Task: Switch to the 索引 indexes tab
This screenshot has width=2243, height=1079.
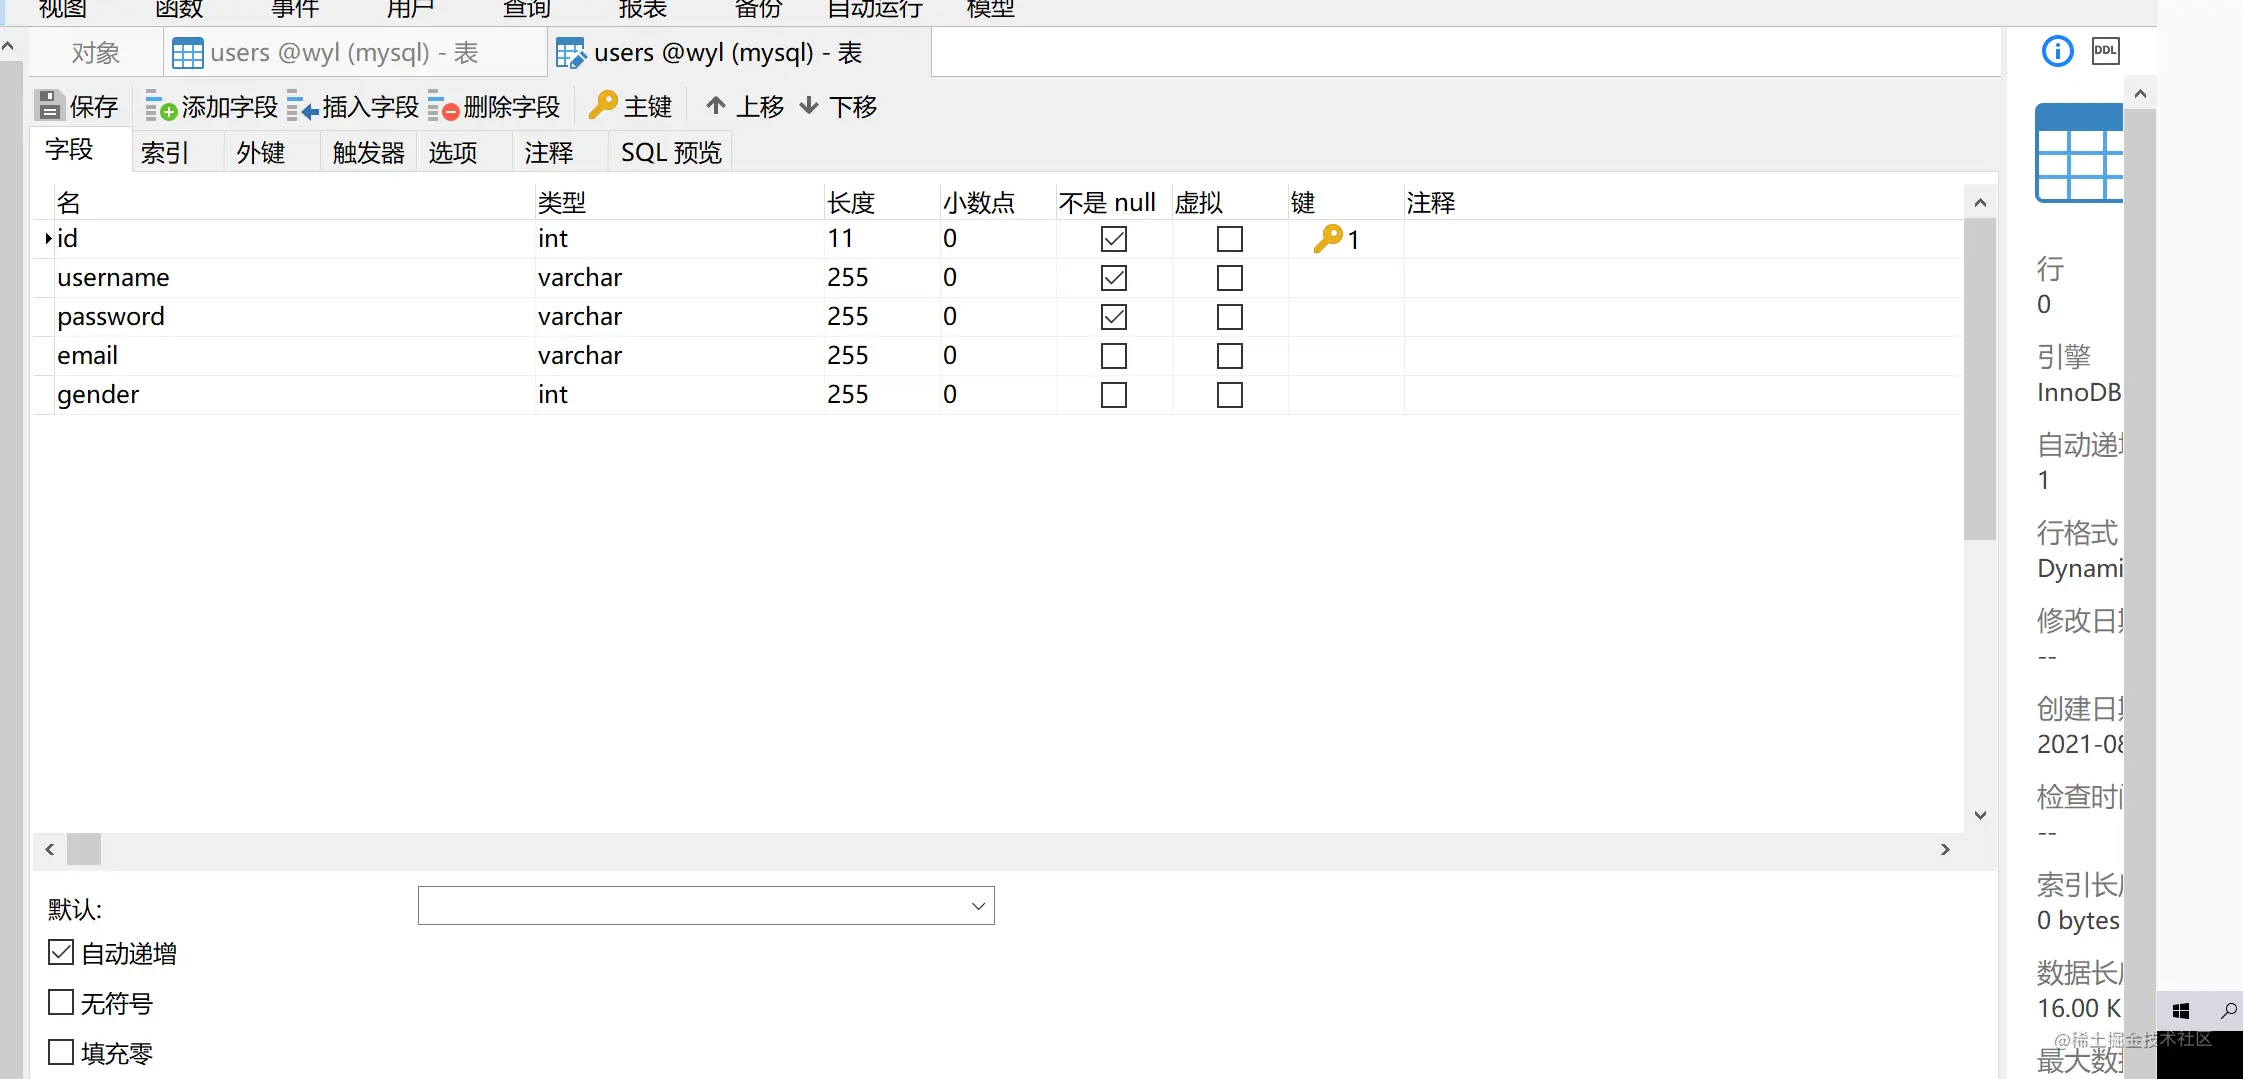Action: [165, 152]
